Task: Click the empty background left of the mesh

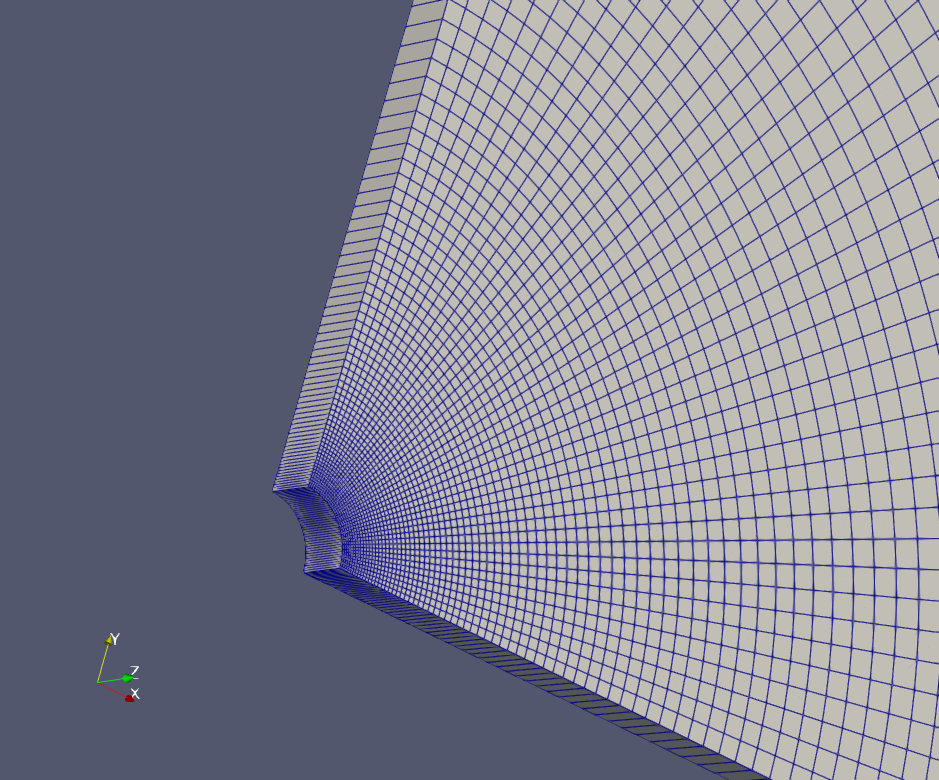Action: tap(150, 300)
